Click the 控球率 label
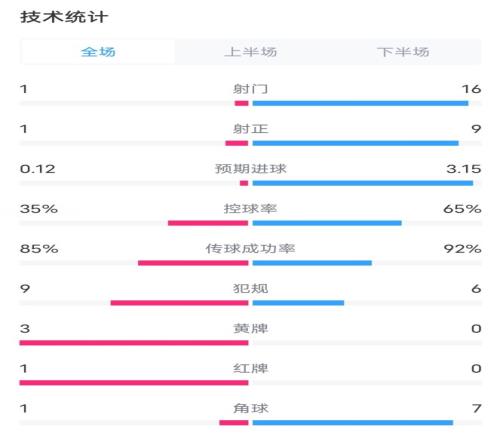This screenshot has height=440, width=500. (x=250, y=209)
